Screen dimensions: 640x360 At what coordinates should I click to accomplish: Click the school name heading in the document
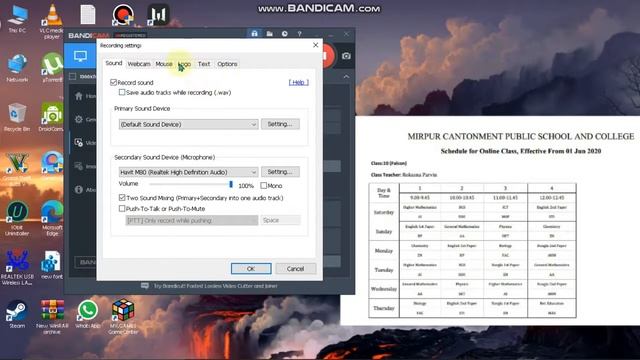(x=521, y=136)
